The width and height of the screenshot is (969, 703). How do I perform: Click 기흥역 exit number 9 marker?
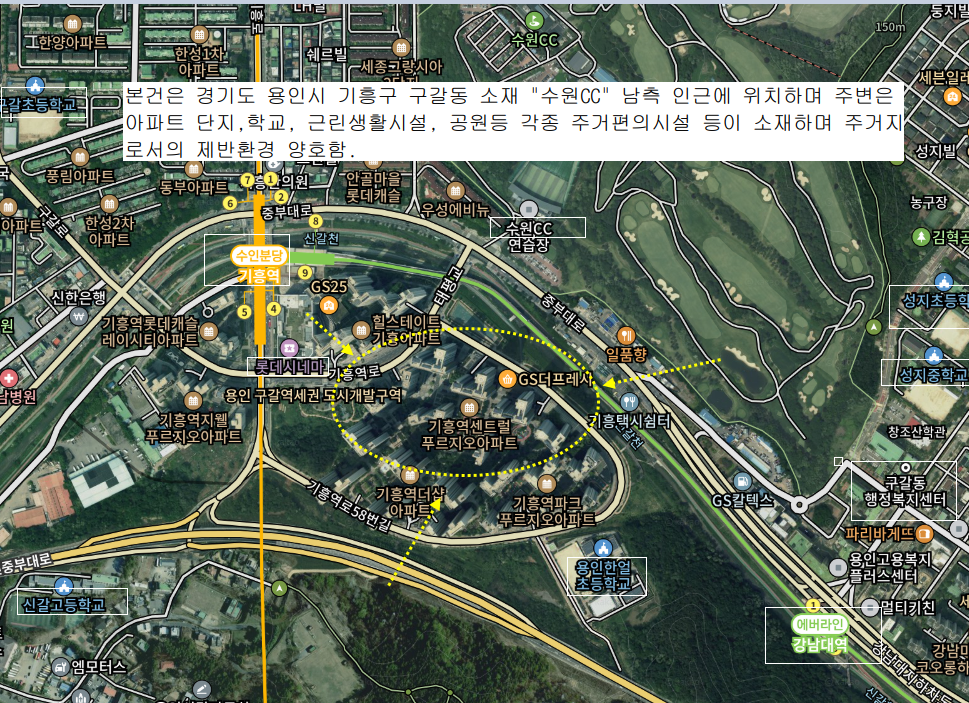pos(305,272)
